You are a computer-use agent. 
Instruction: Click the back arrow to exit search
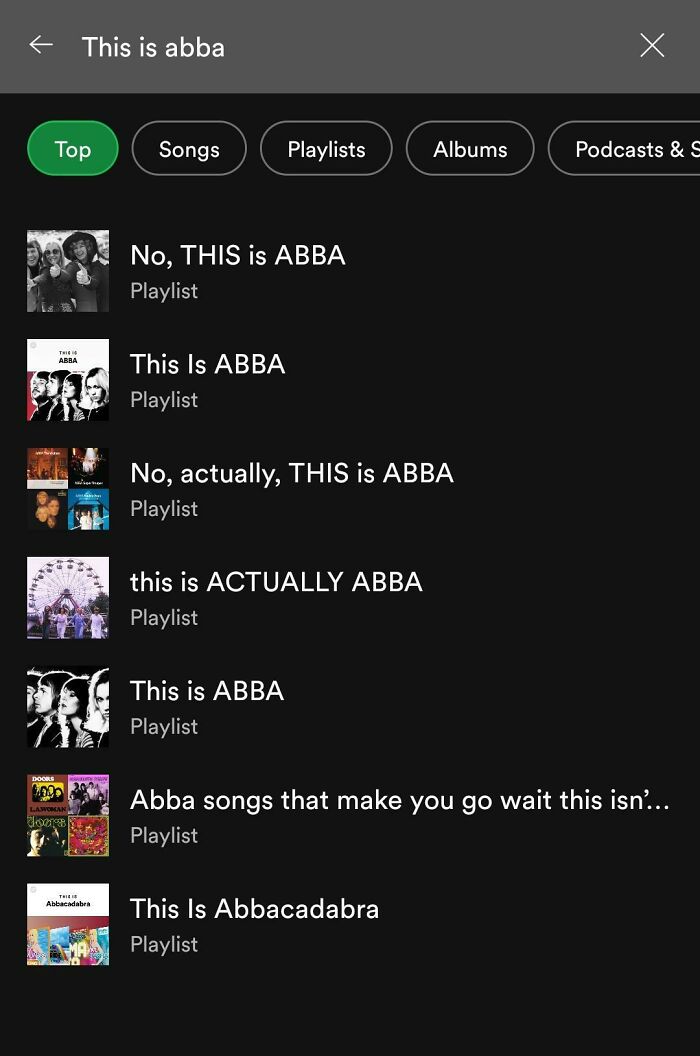[40, 45]
